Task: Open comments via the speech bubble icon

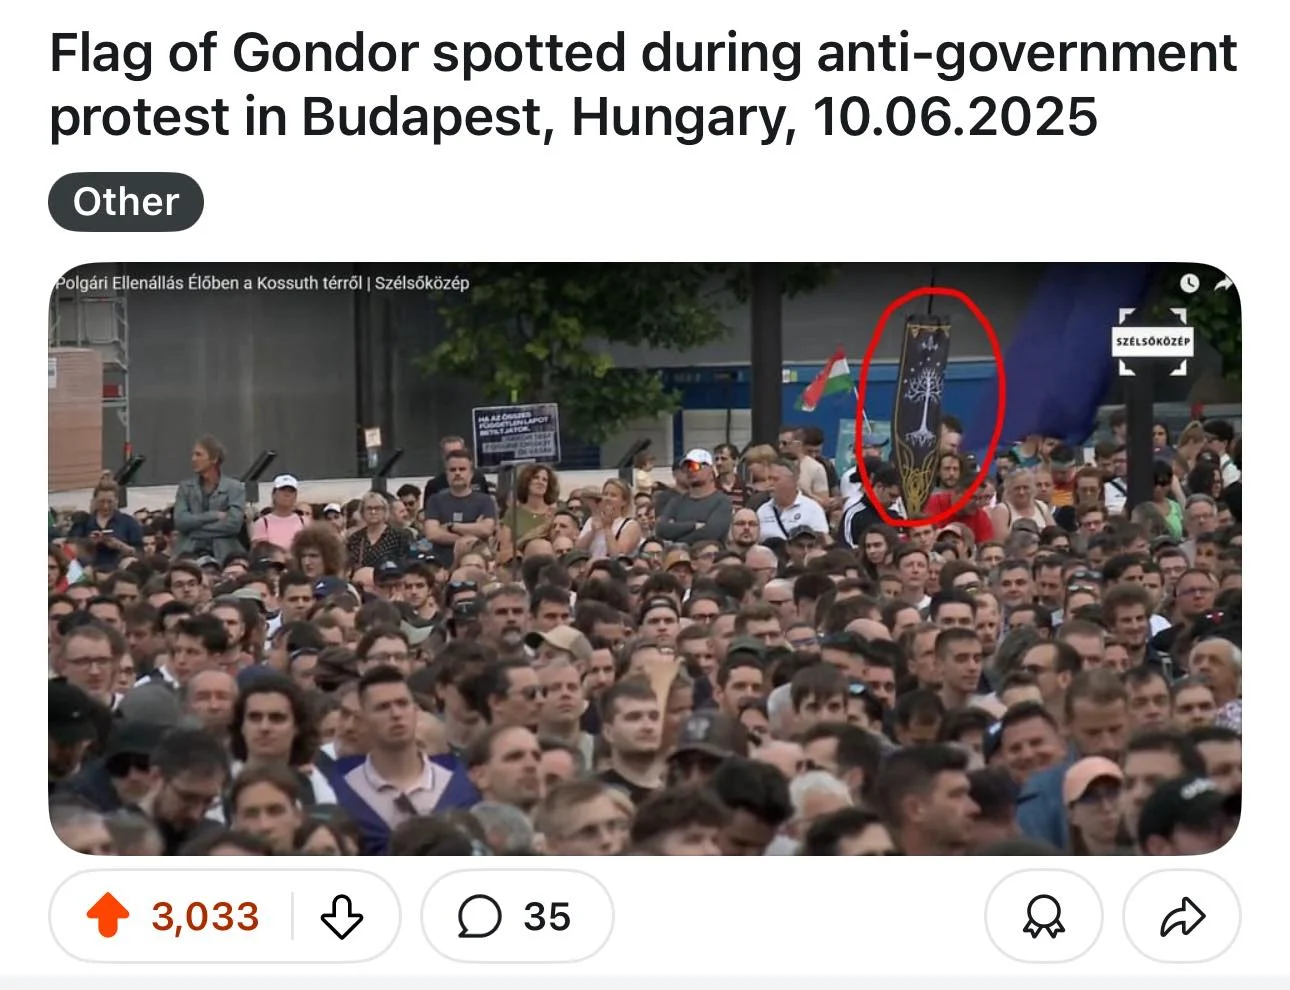Action: click(479, 916)
